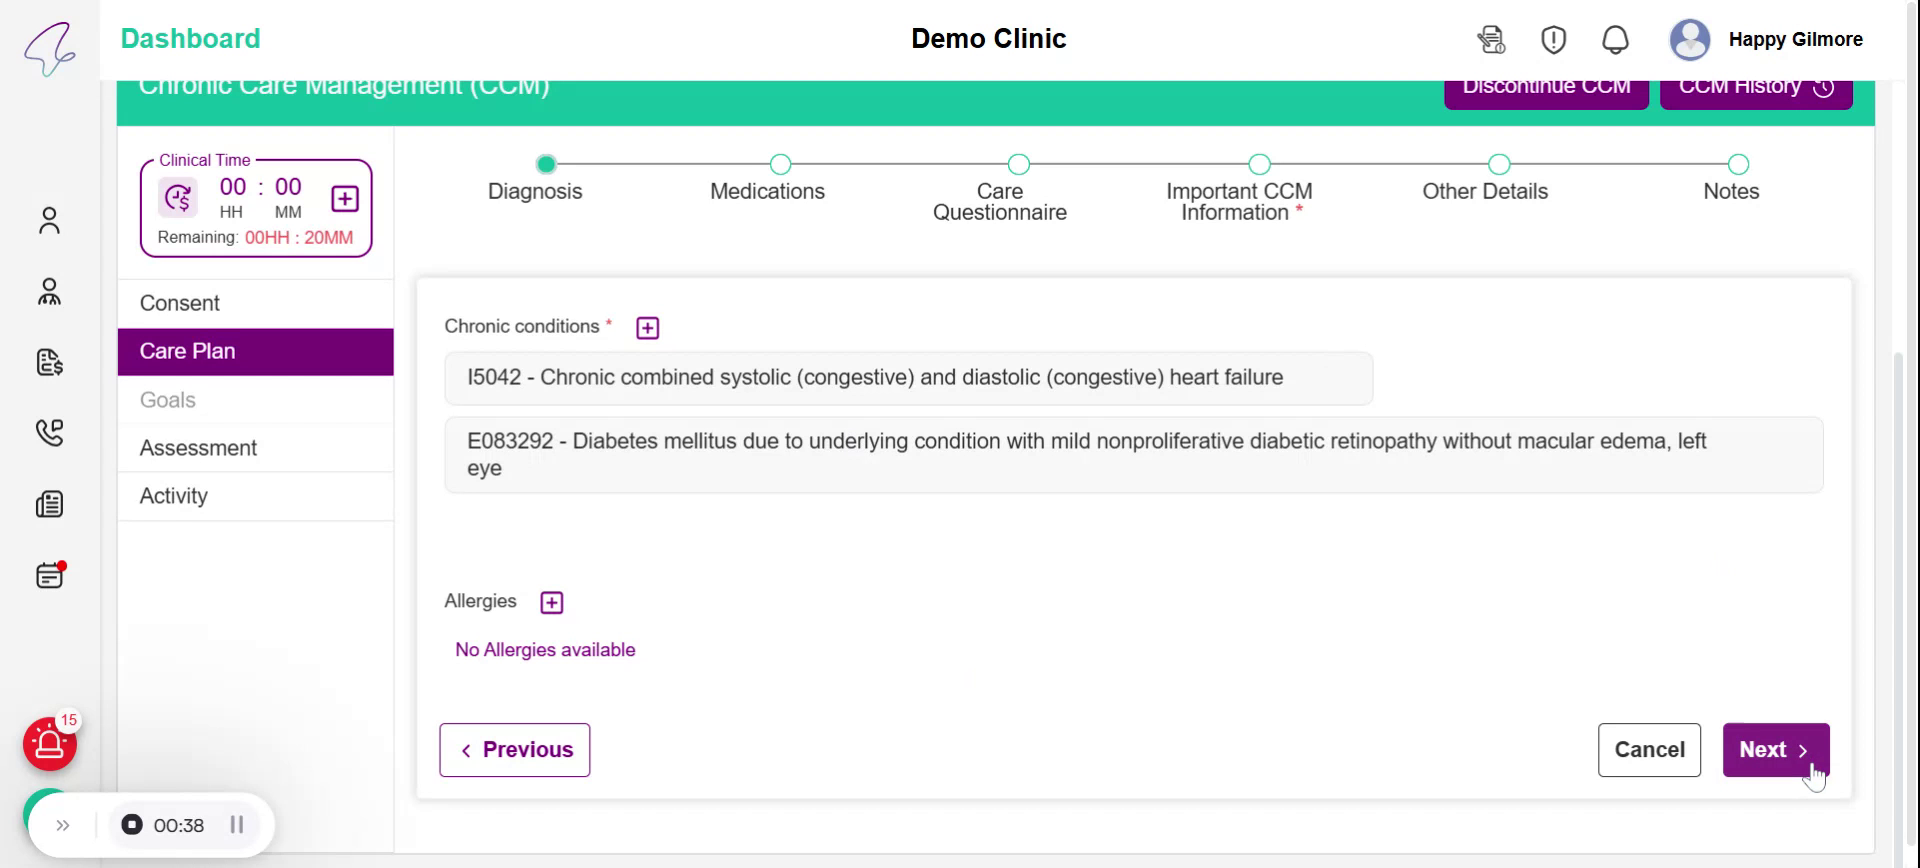Click the add clinical time plus icon

click(345, 199)
